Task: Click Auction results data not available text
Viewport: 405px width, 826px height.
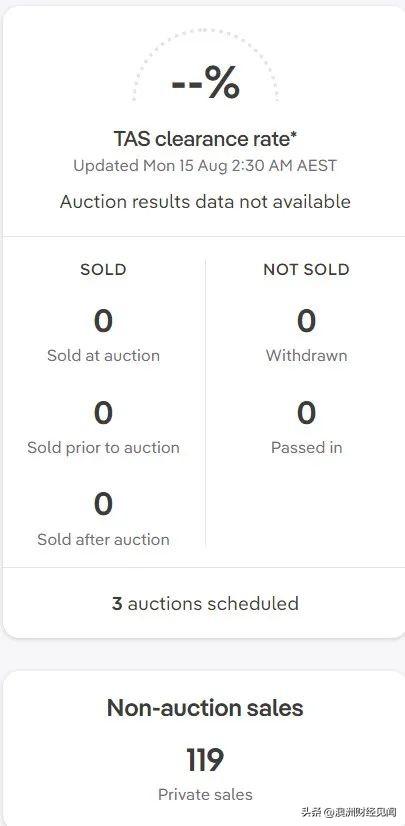Action: pos(205,202)
